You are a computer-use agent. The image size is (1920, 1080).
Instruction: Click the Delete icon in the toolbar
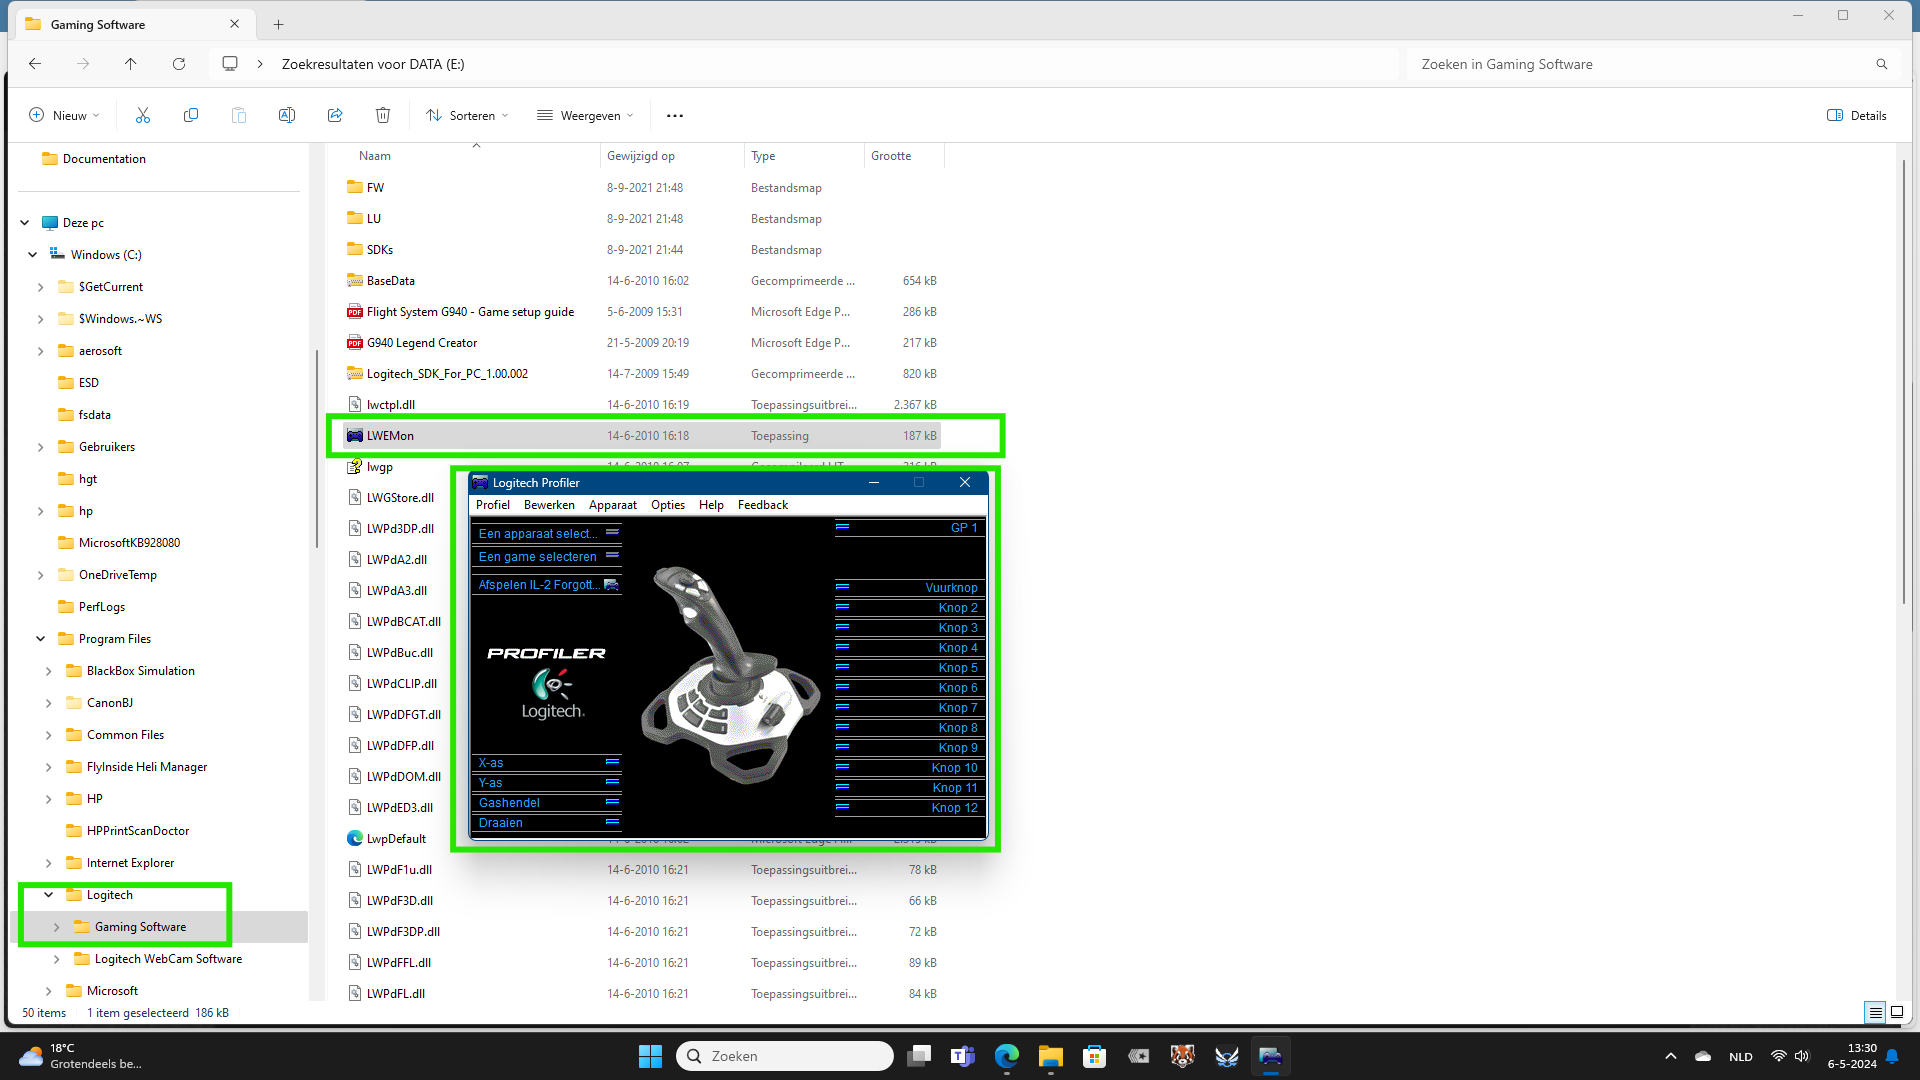tap(383, 115)
